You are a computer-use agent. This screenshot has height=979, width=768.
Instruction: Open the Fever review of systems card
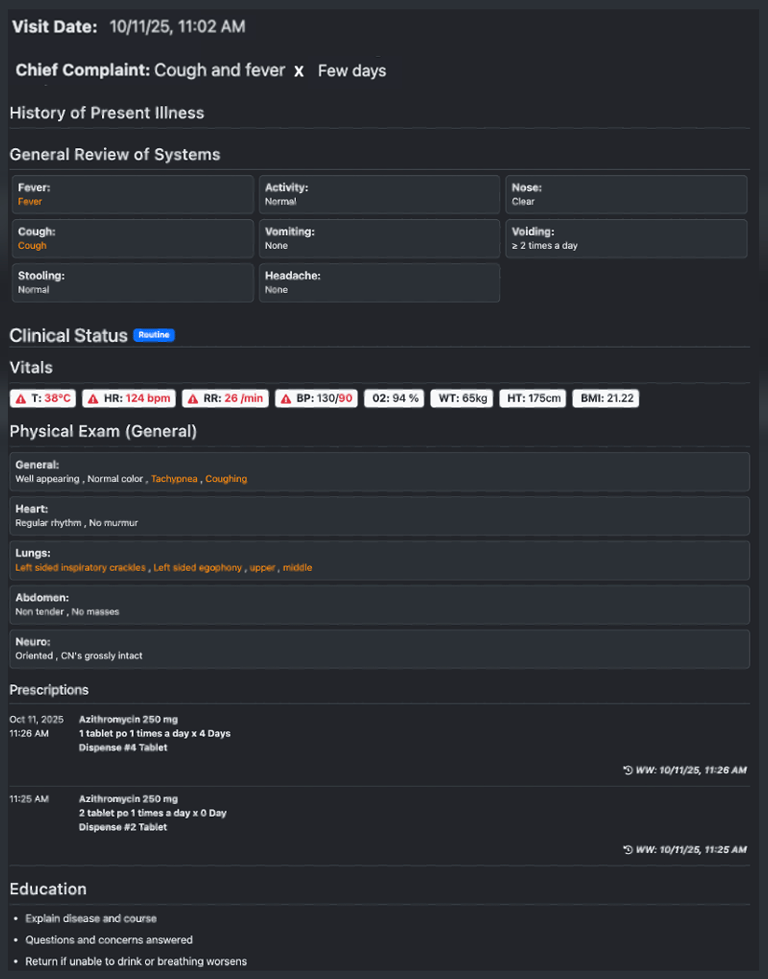coord(132,194)
